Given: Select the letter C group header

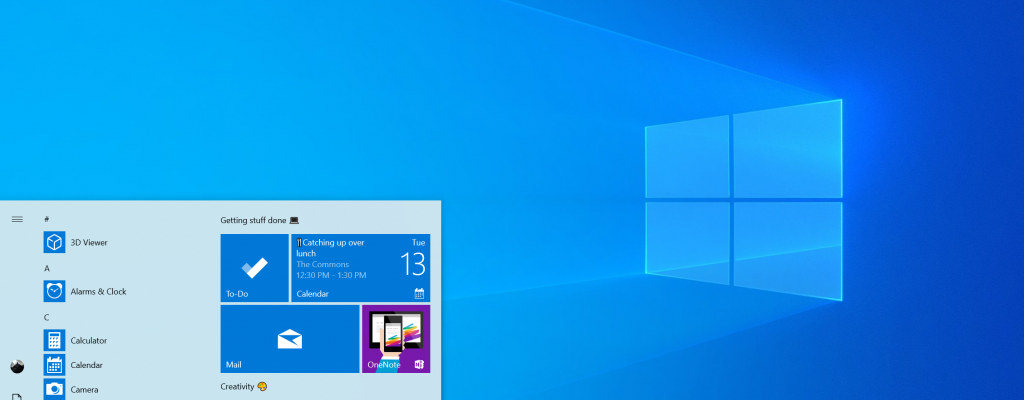Looking at the screenshot, I should (46, 317).
